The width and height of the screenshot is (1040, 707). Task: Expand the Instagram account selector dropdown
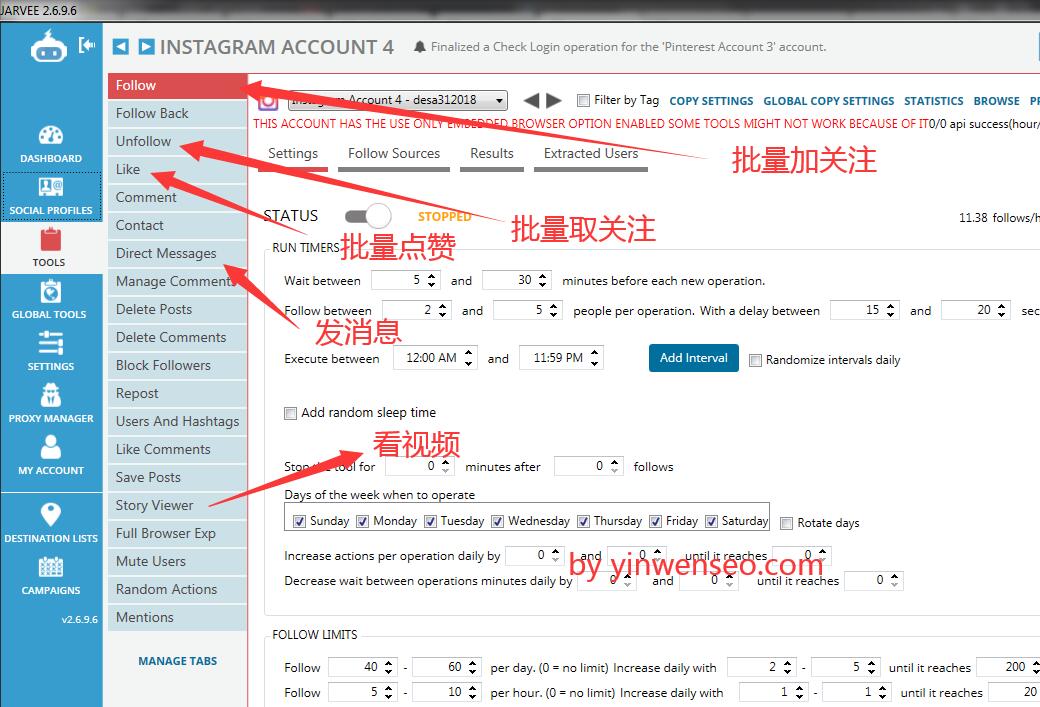(500, 100)
